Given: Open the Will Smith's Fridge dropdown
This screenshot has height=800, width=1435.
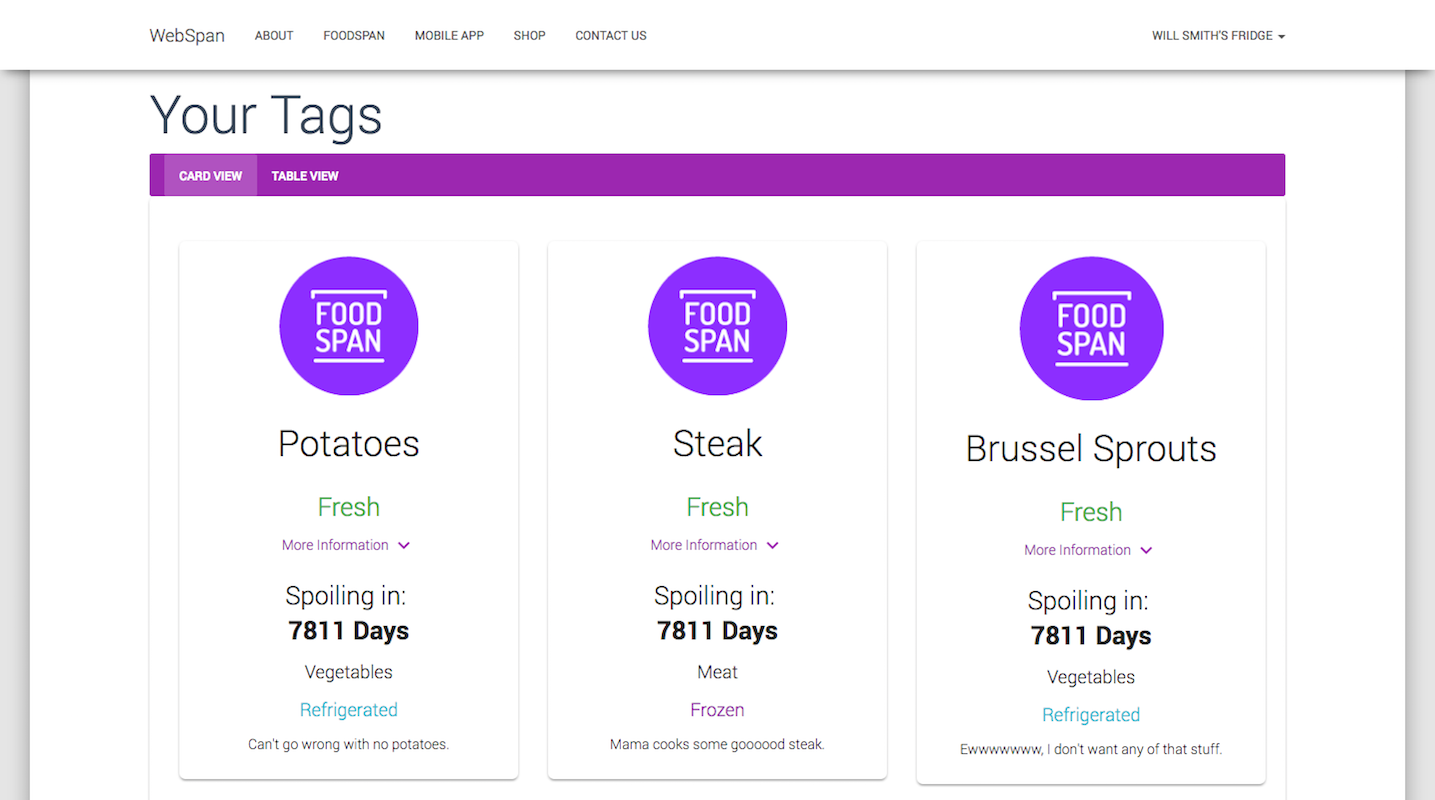Looking at the screenshot, I should (1218, 35).
